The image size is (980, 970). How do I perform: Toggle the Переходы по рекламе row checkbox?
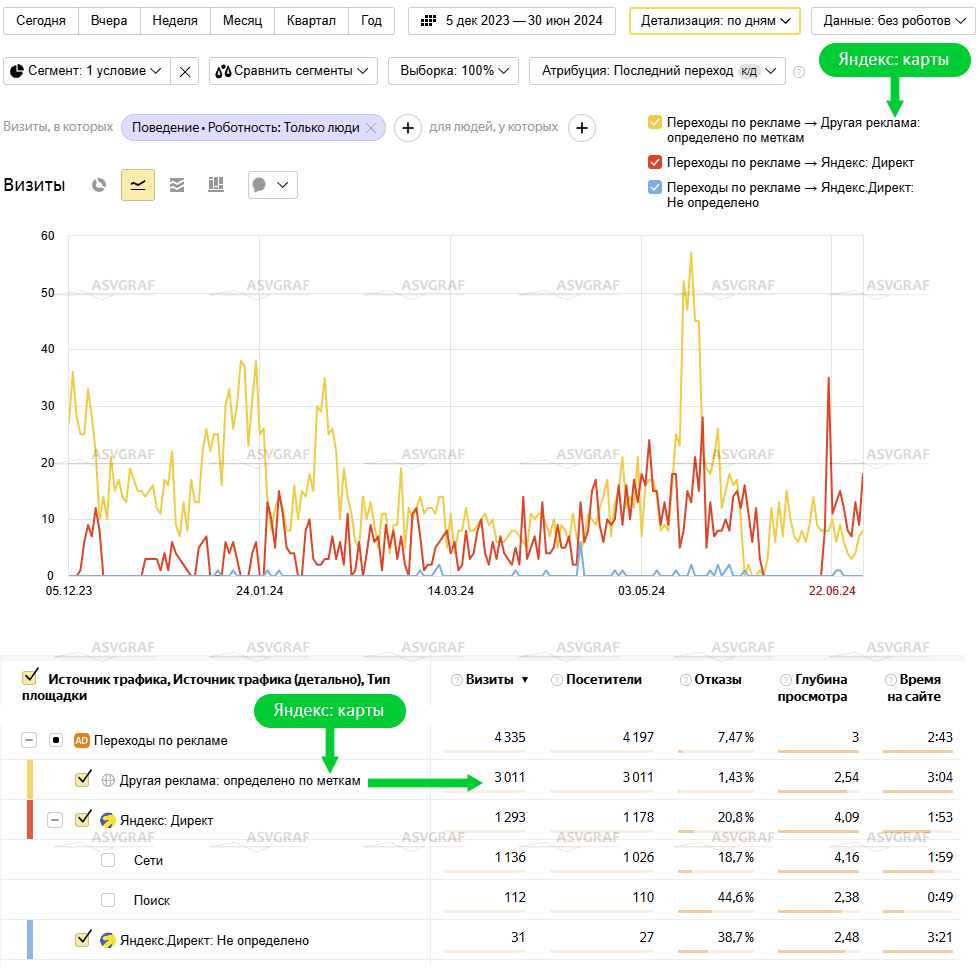56,741
